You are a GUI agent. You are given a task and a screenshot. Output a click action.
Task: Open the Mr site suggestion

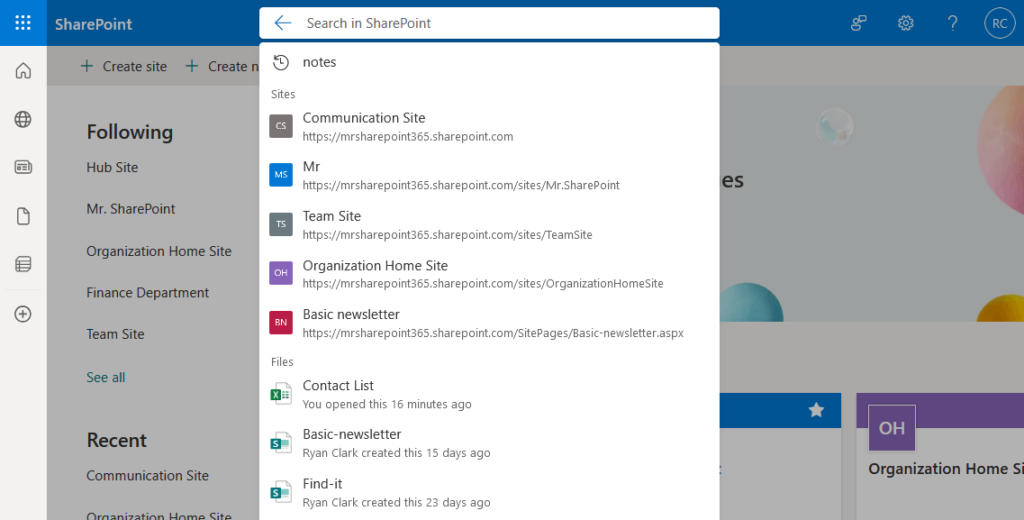pos(489,175)
